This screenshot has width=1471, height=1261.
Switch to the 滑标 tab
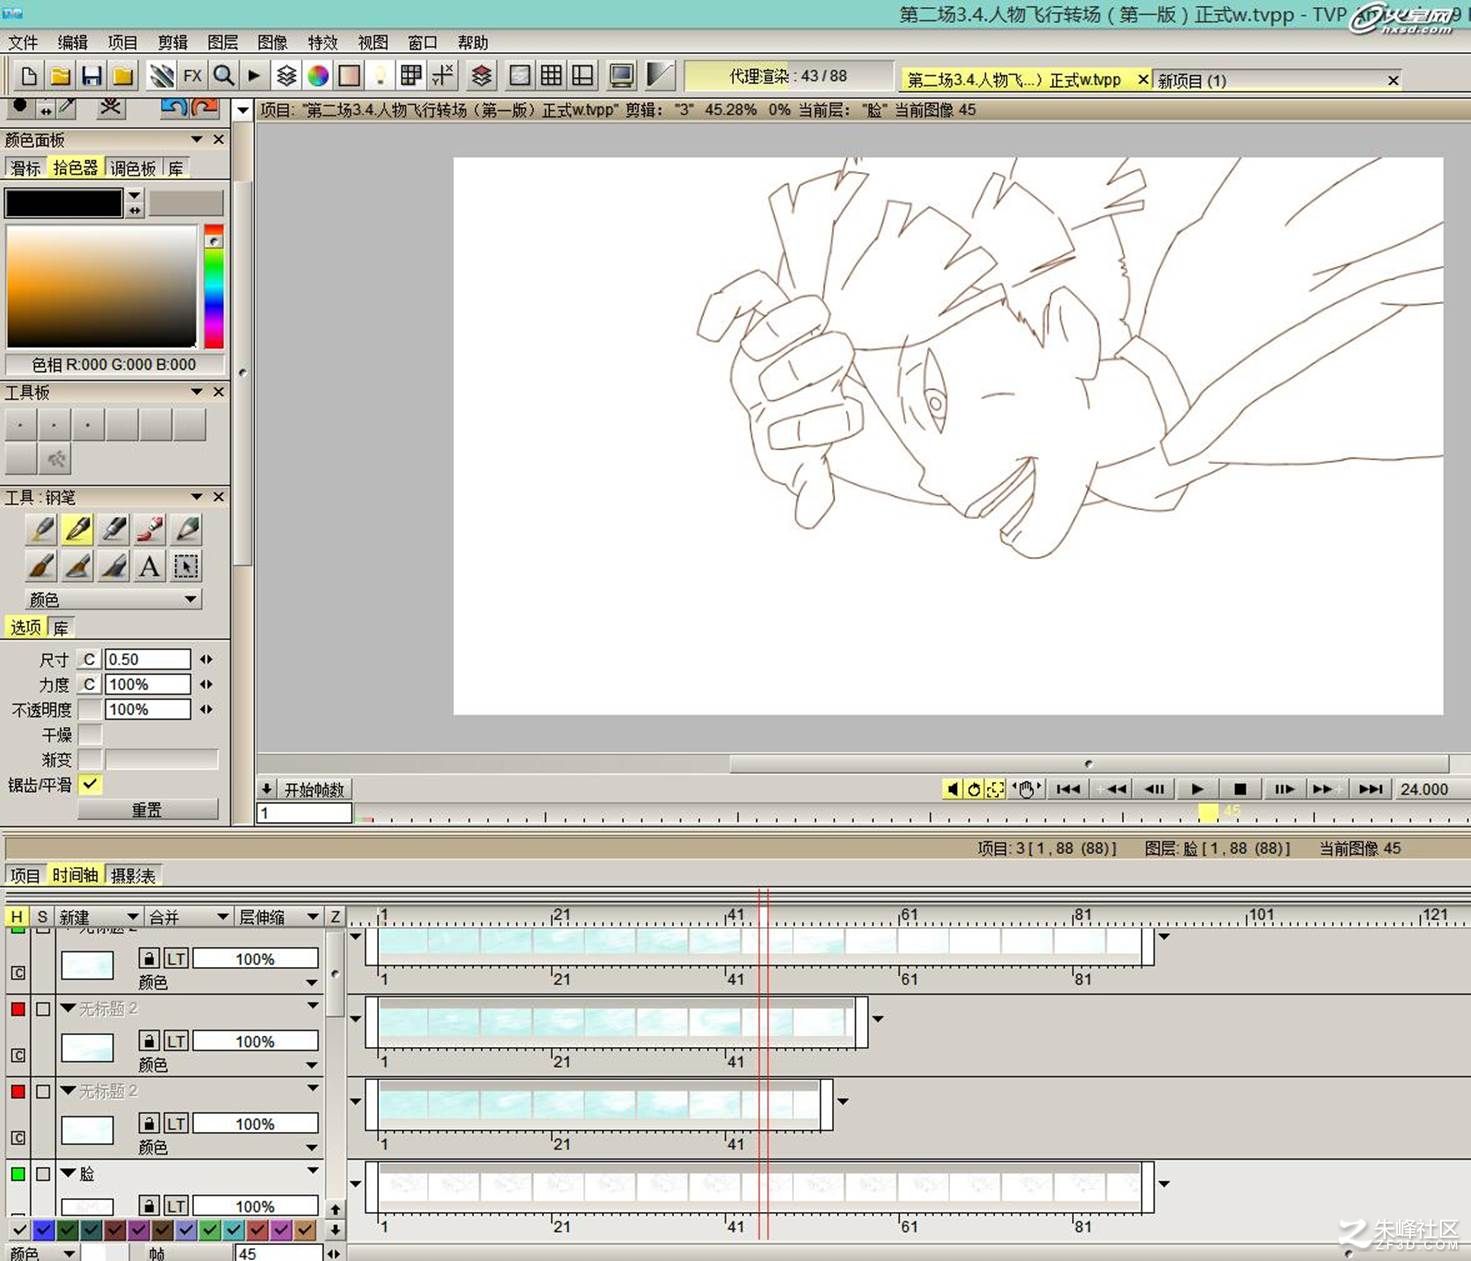point(26,168)
